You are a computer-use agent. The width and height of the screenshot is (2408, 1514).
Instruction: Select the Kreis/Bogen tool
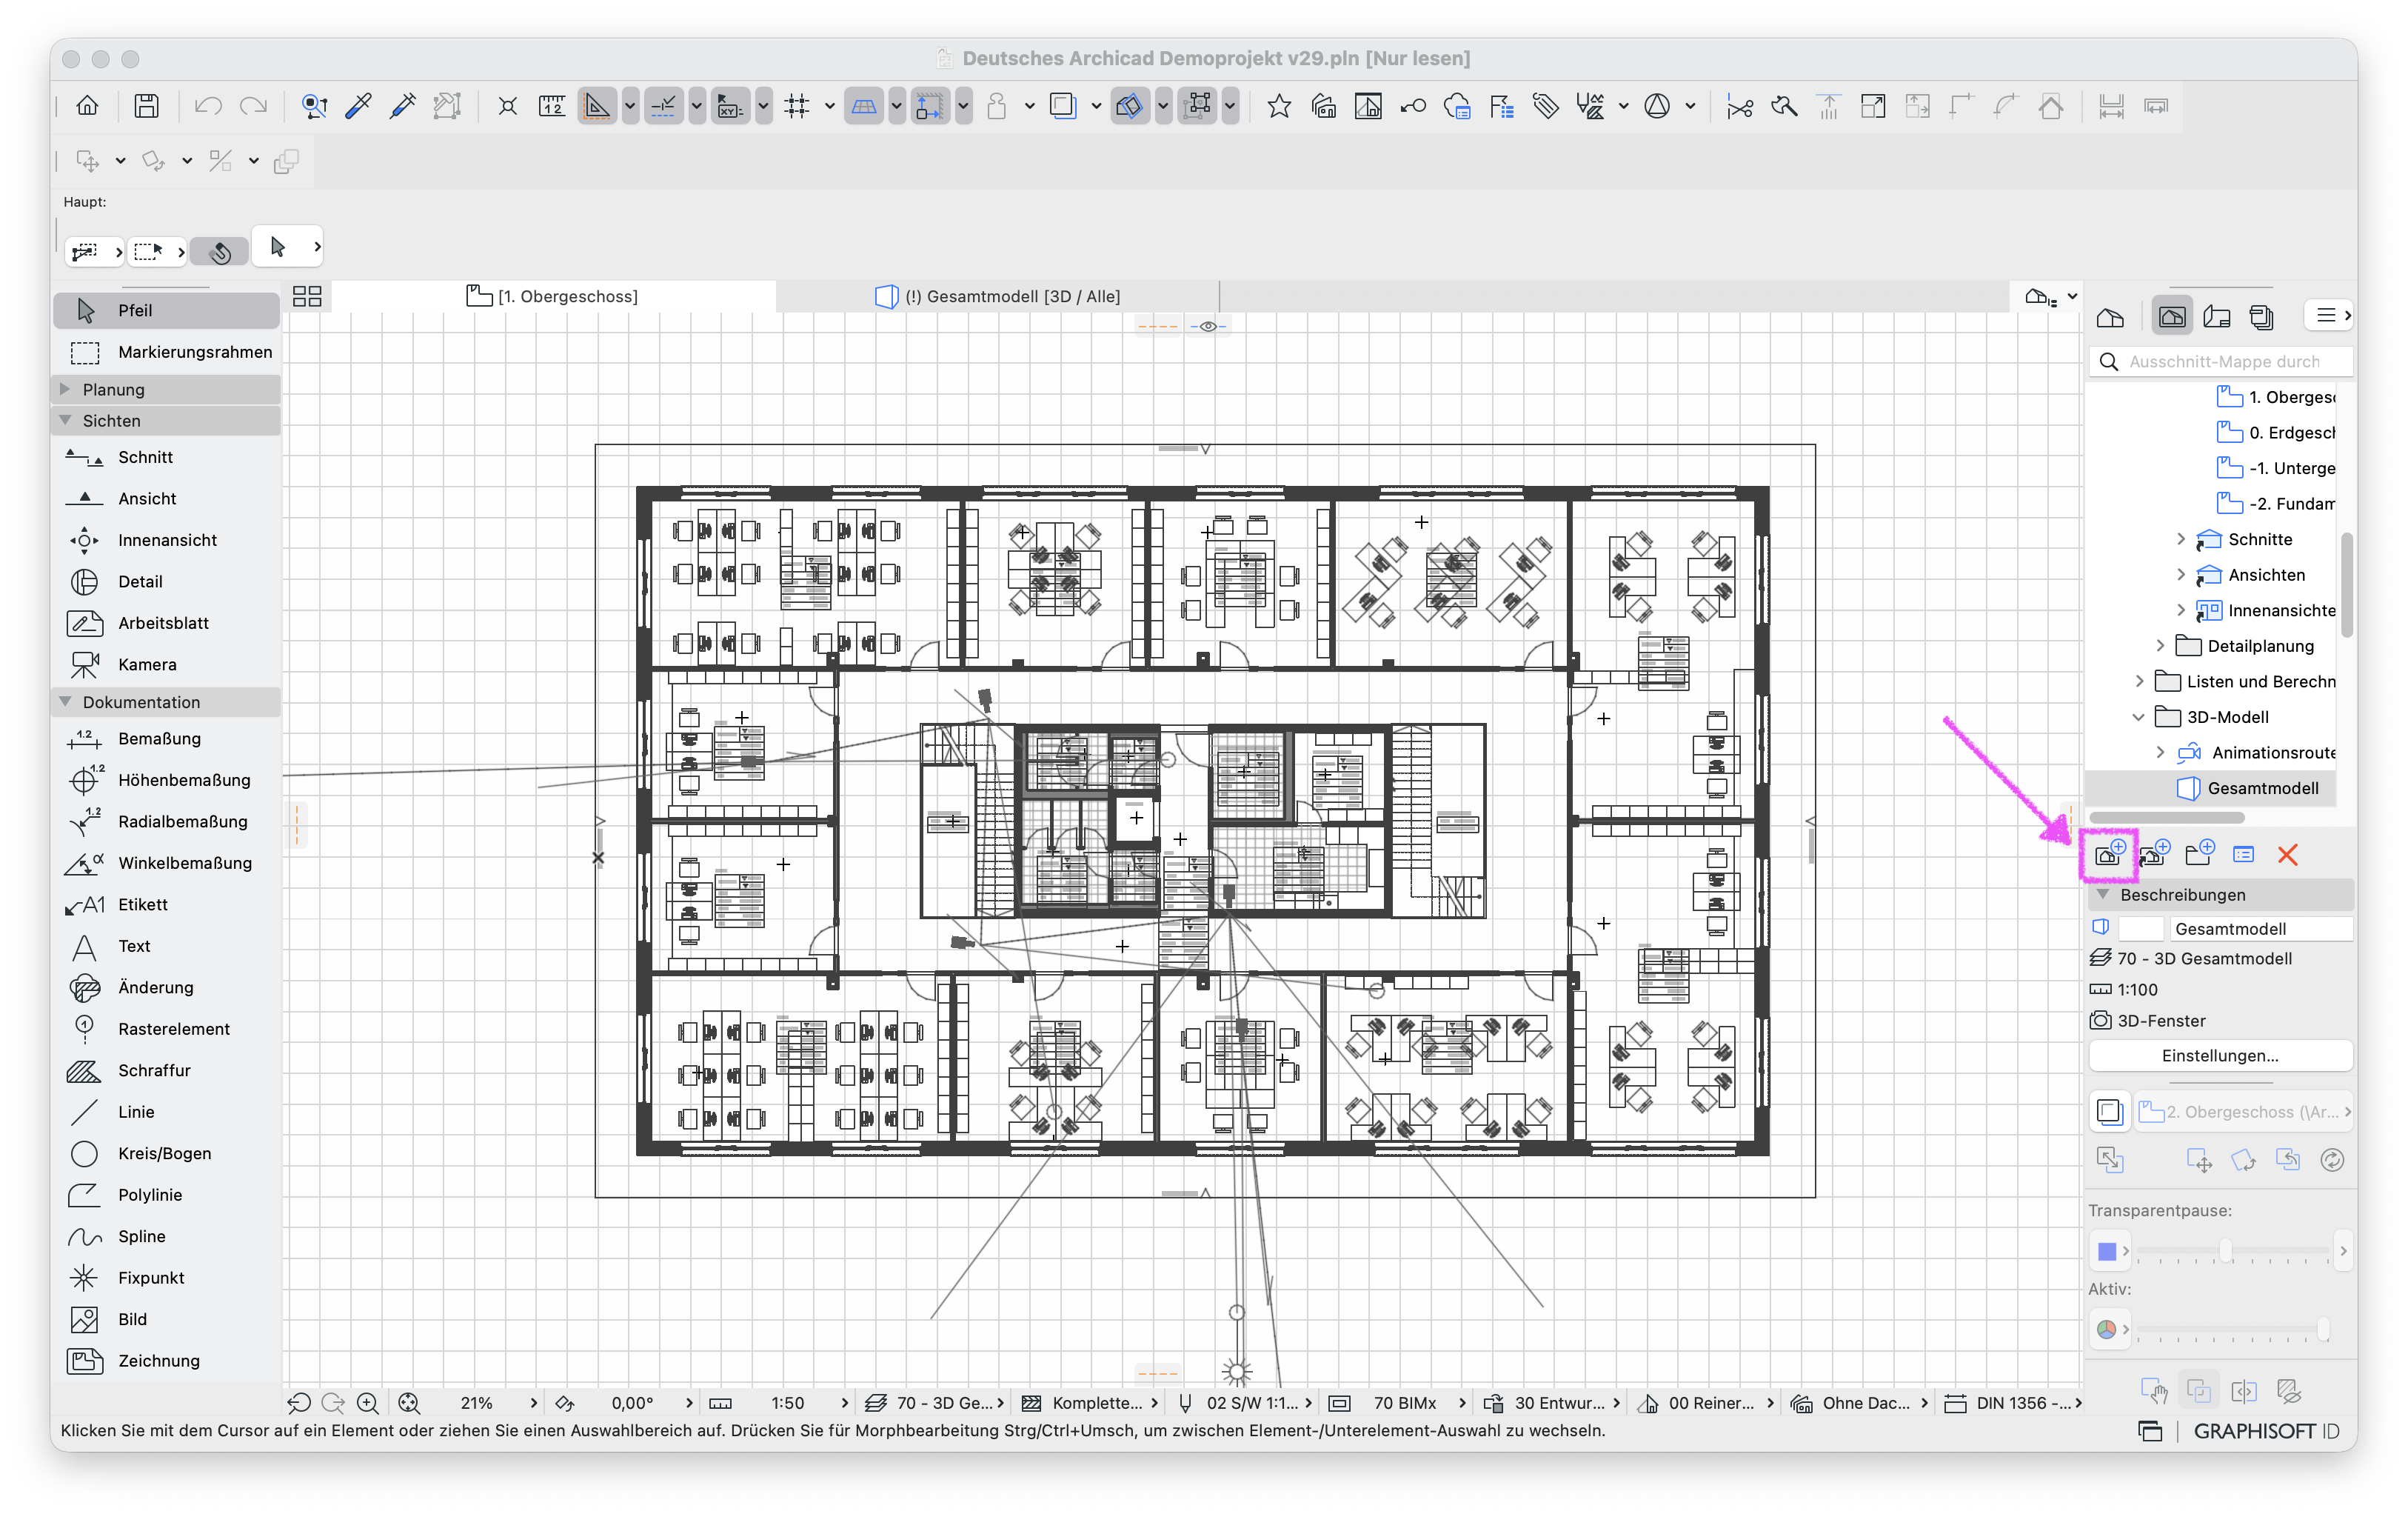tap(166, 1153)
